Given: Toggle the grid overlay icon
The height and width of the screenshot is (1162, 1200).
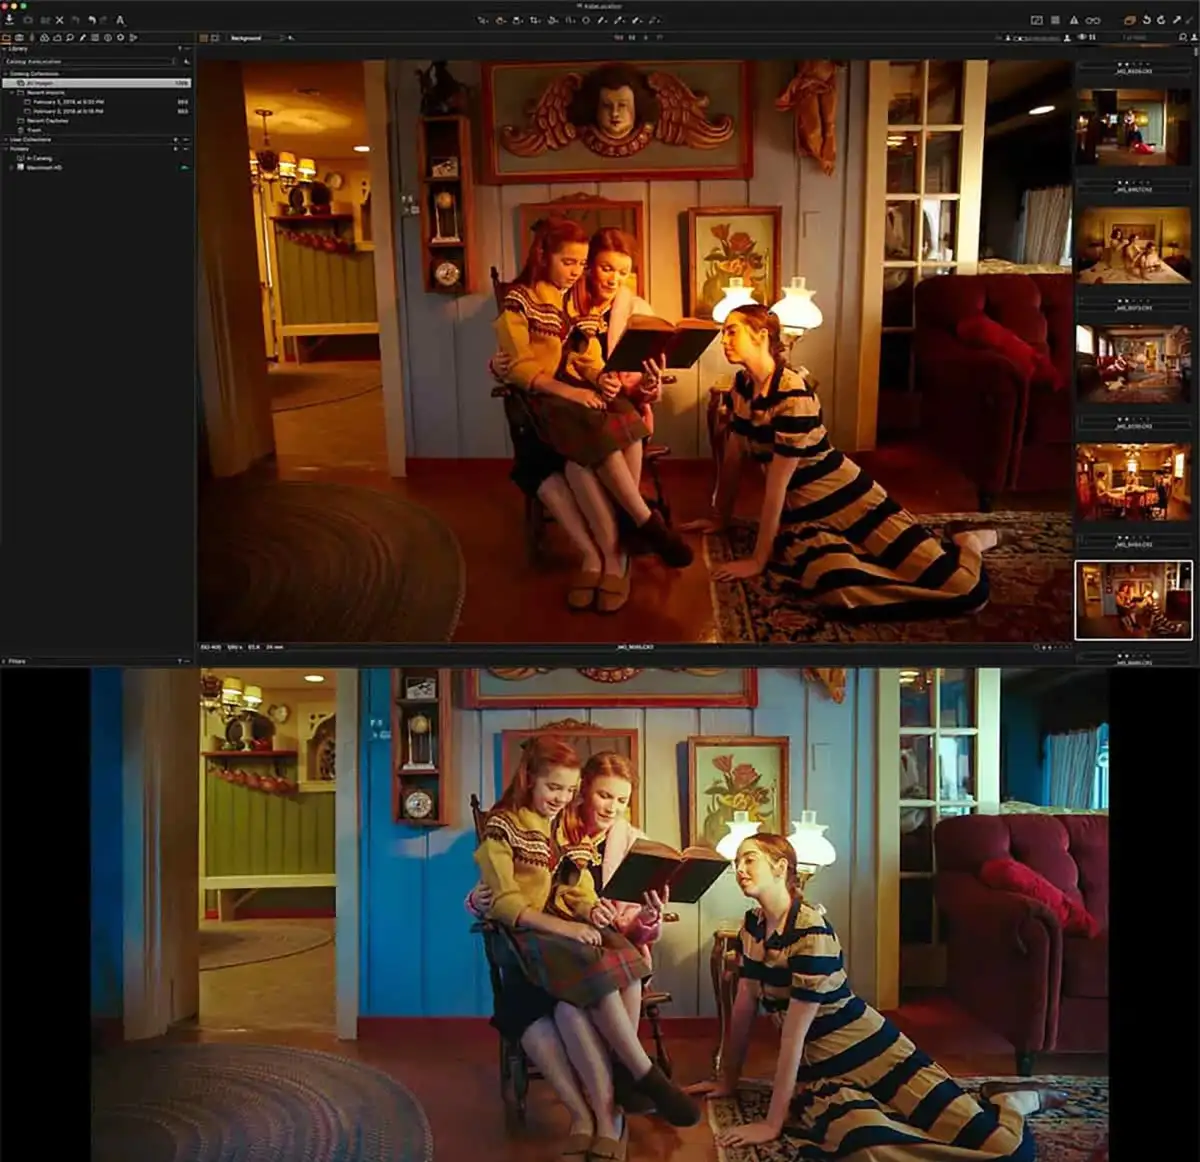Looking at the screenshot, I should 1055,20.
